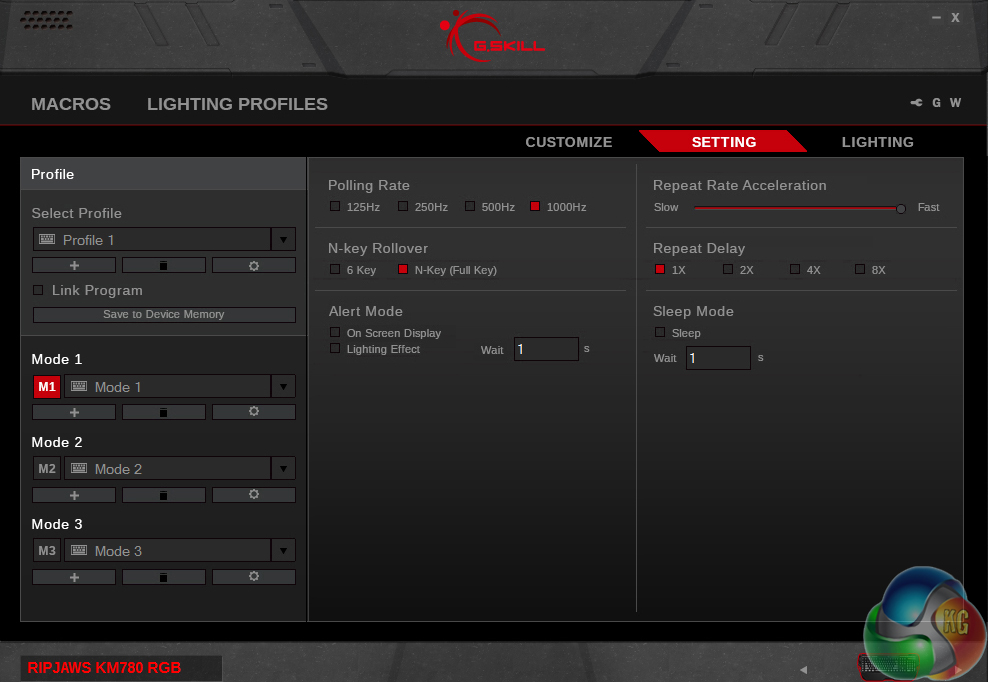Set polling rate to 125Hz
Viewport: 988px width, 682px height.
(x=335, y=206)
